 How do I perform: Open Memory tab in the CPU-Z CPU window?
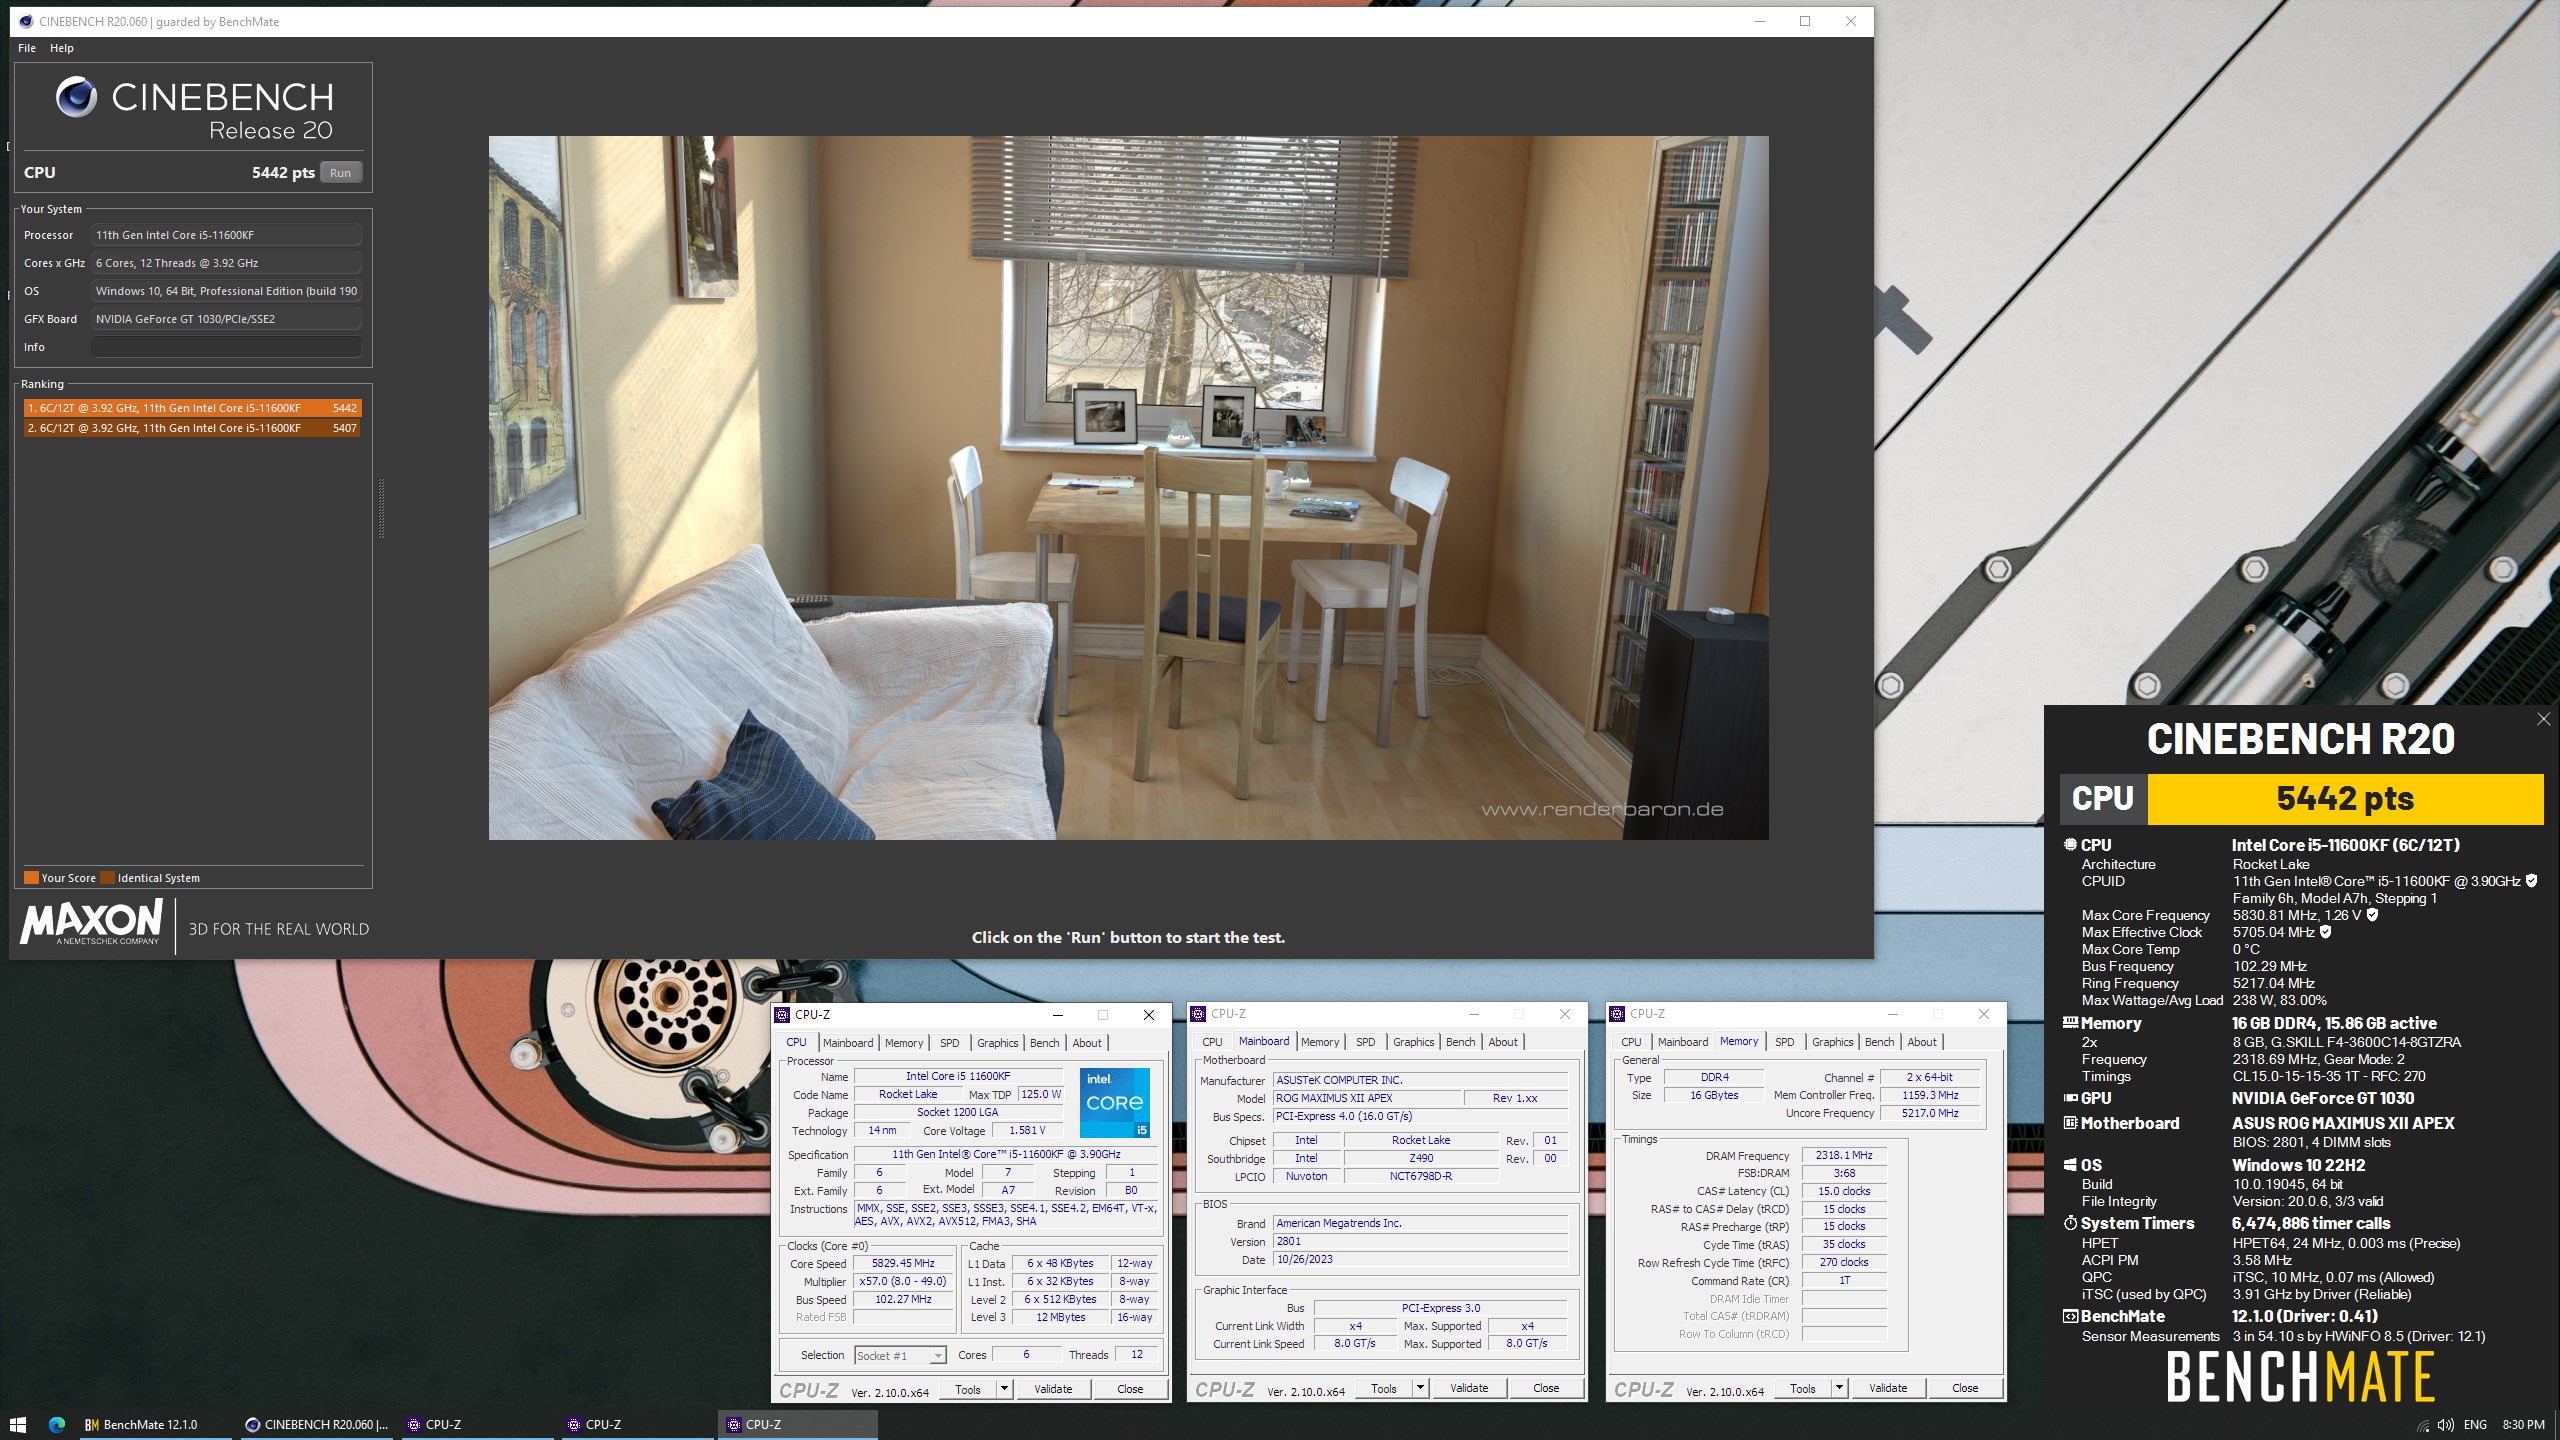904,1042
